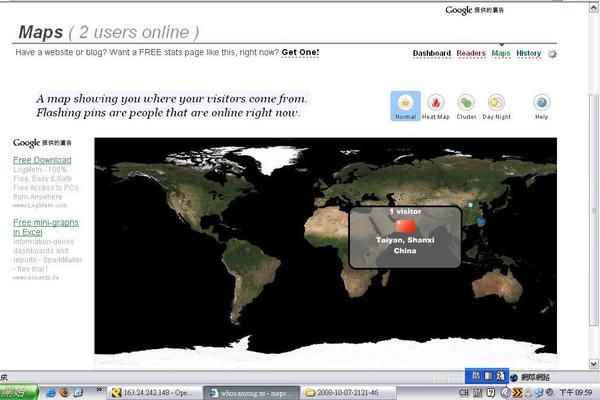Click the www.bissantz.de ad URL
Screen dimensions: 600x400
[36, 278]
